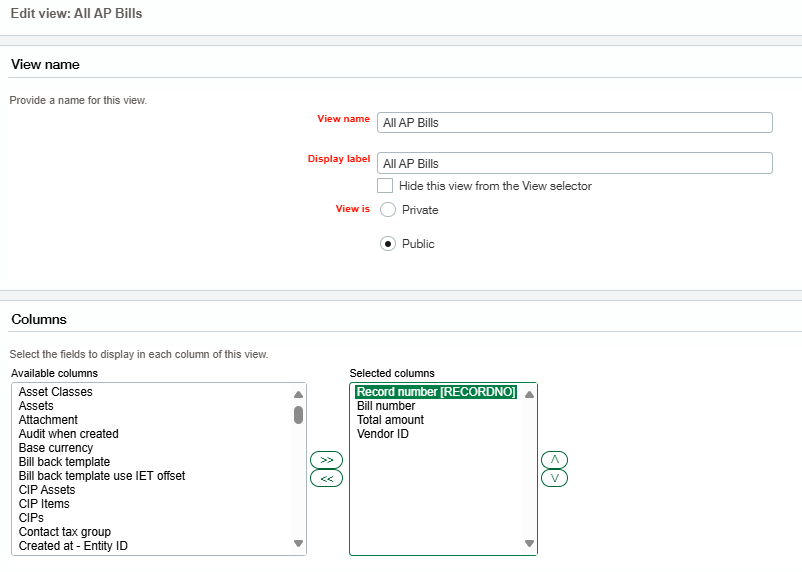Click the Display label input field
The height and width of the screenshot is (572, 802).
pyautogui.click(x=575, y=163)
